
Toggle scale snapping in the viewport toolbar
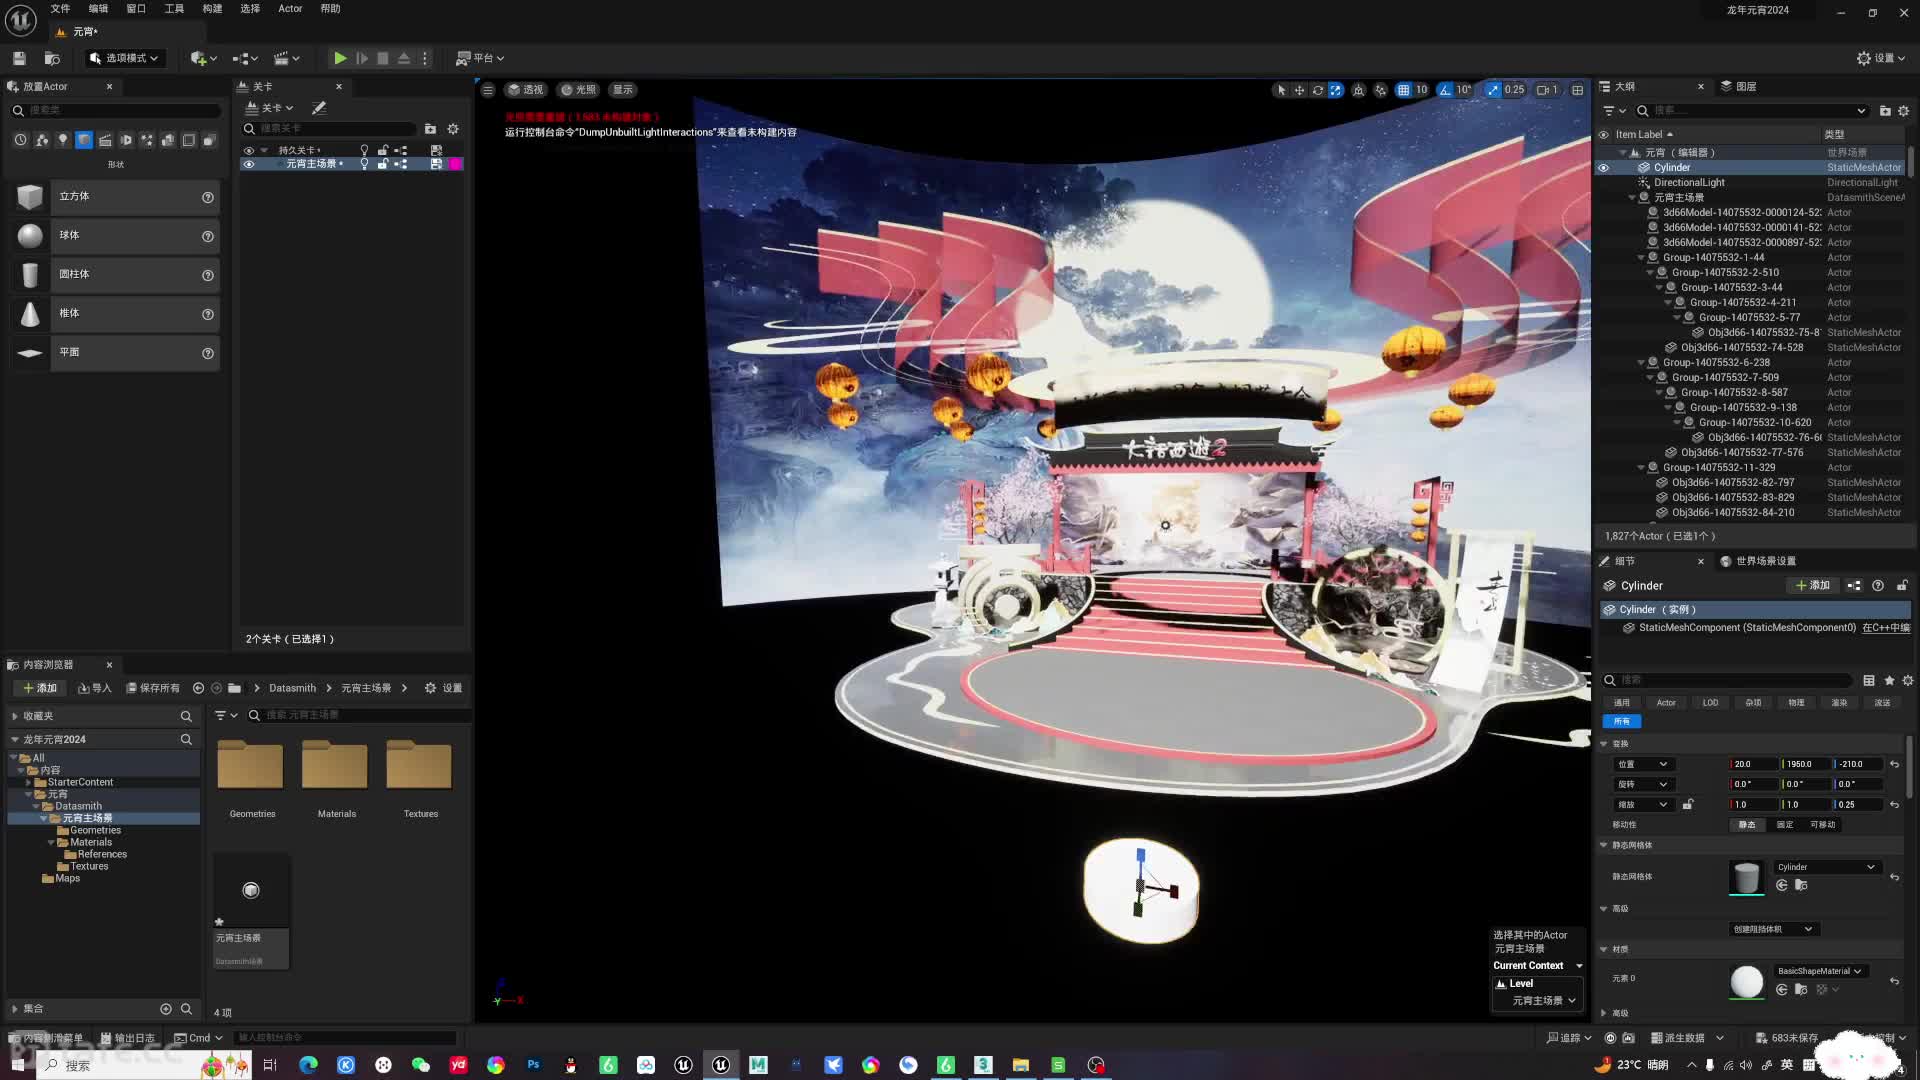coord(1493,90)
